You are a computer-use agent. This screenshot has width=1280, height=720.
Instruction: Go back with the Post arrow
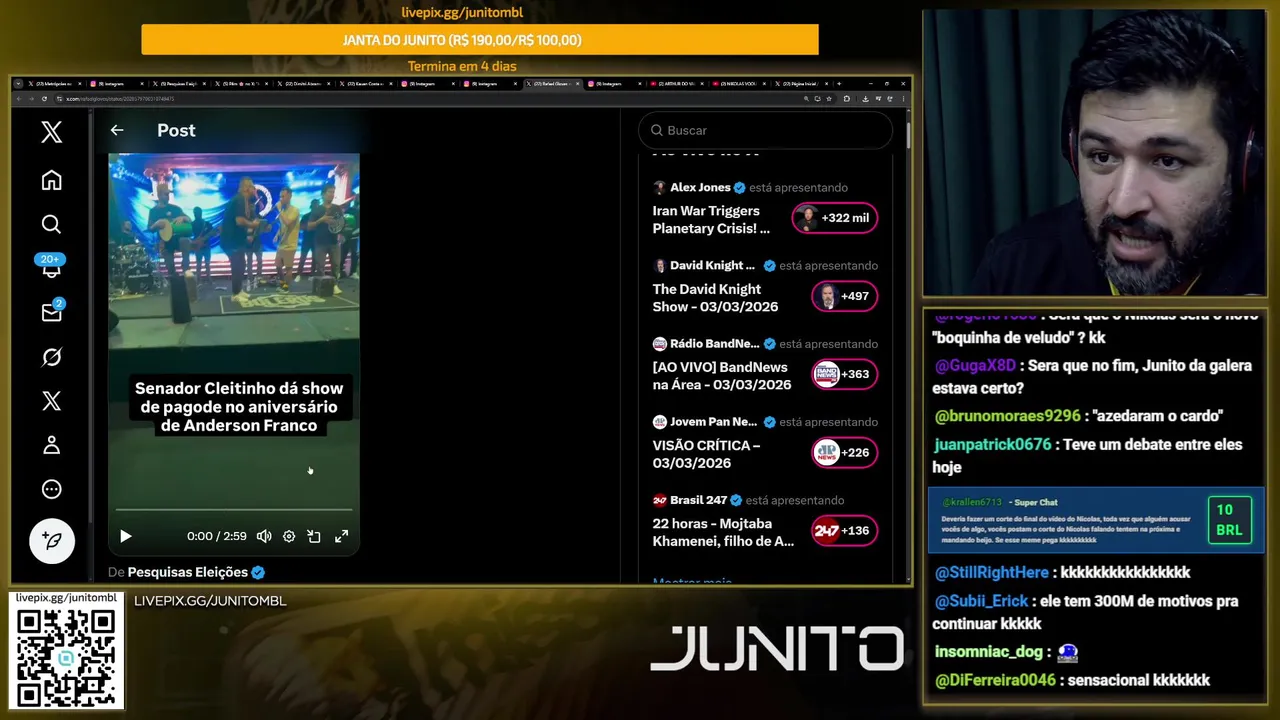click(117, 130)
